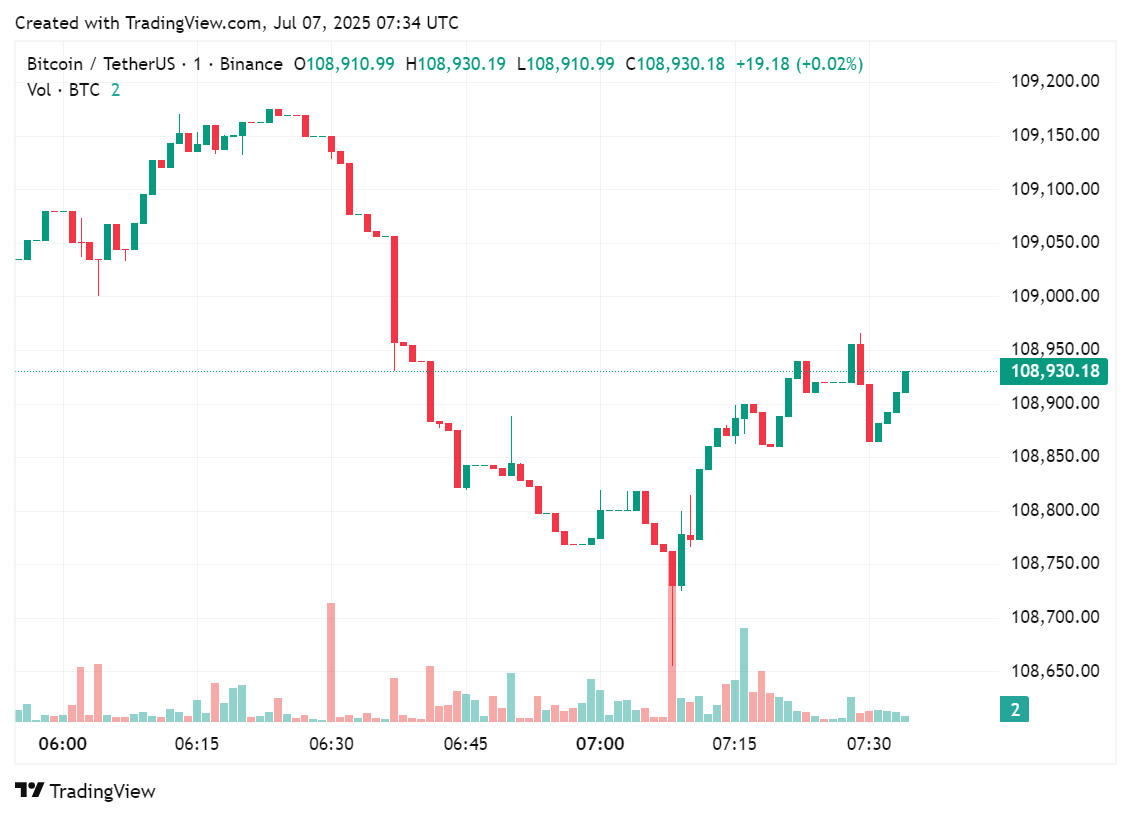Screen dimensions: 1131x817
Task: Select the 07:30 time axis label
Action: click(869, 744)
